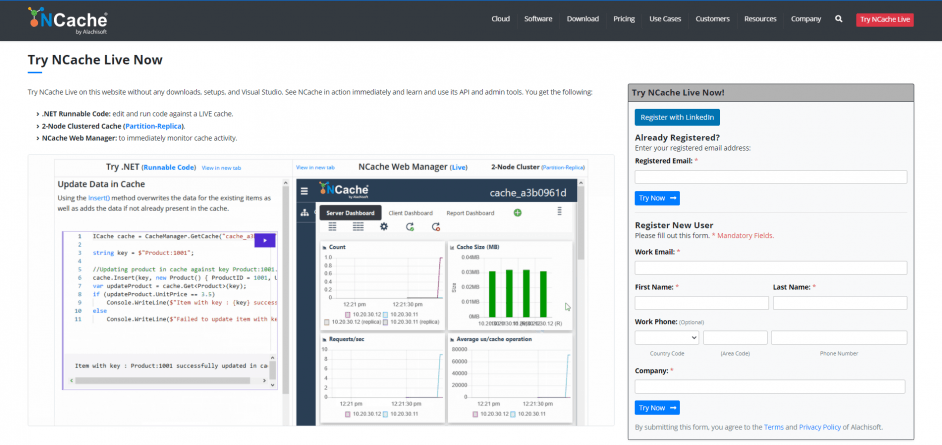
Task: Open the Use Cases menu
Action: pyautogui.click(x=665, y=19)
